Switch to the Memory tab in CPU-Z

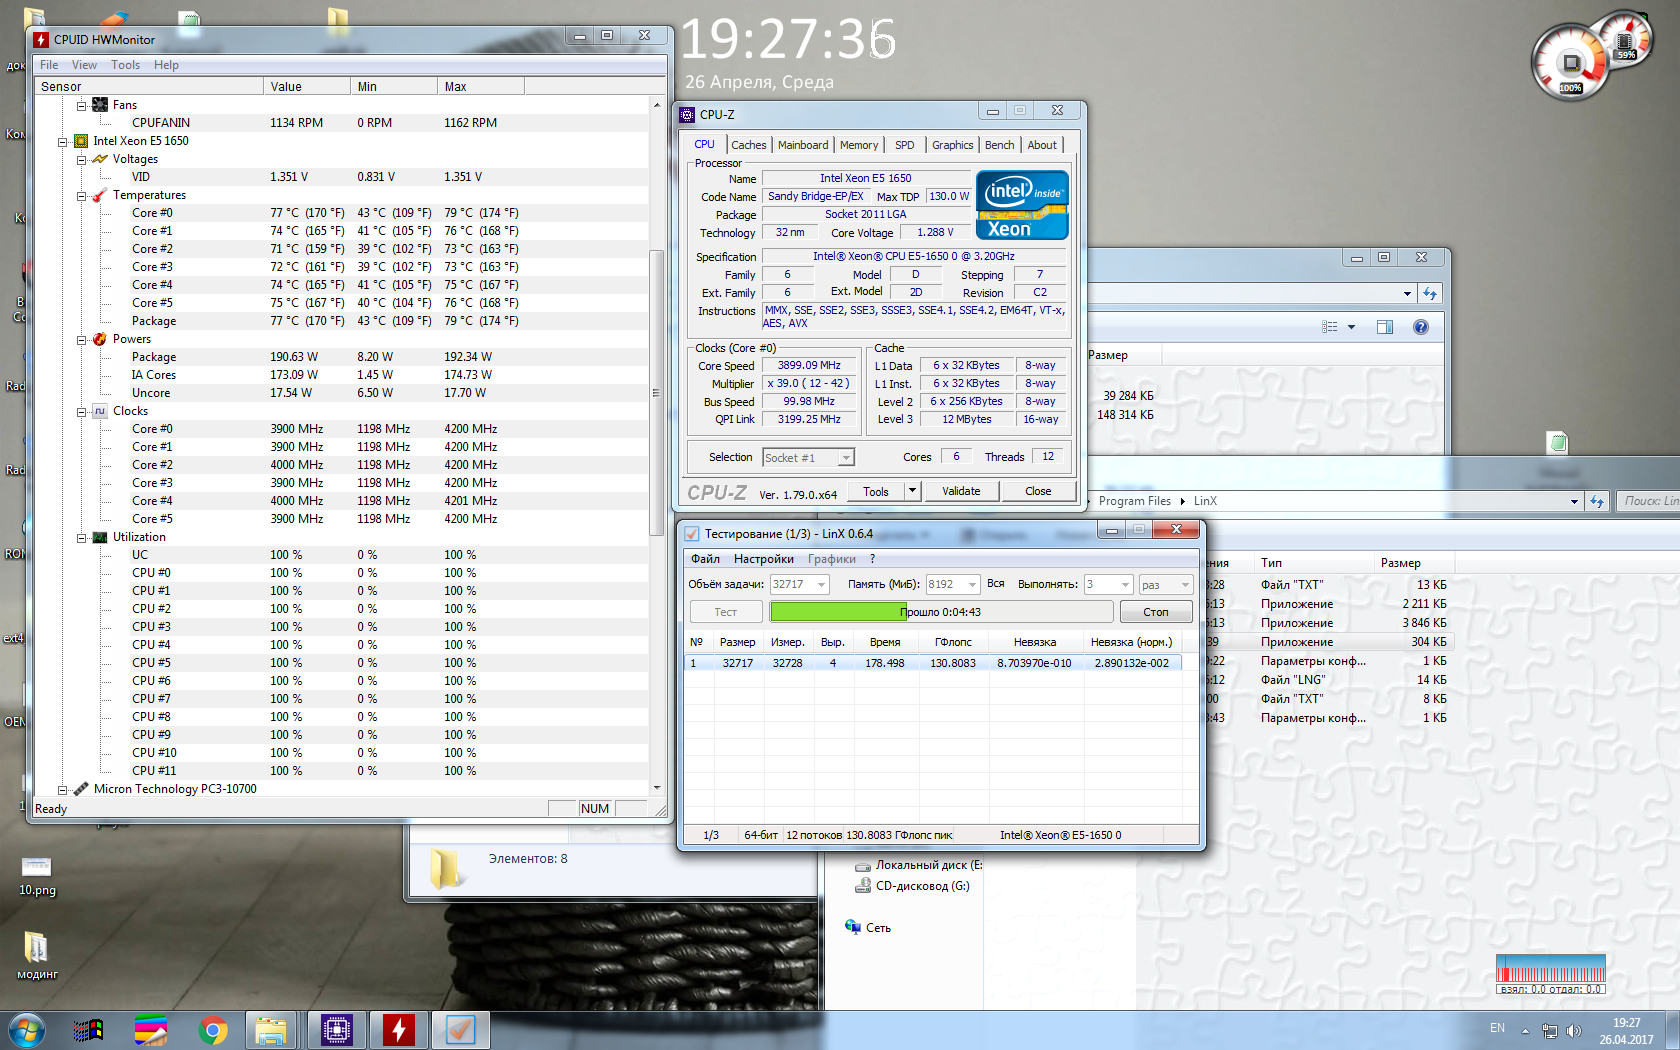859,145
